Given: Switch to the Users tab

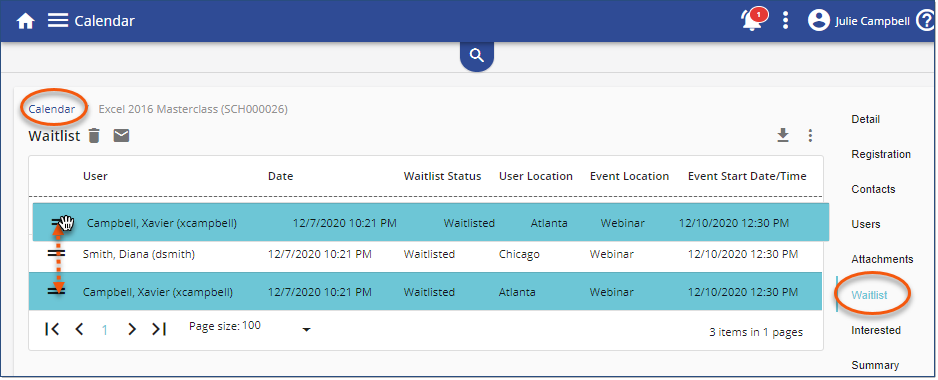Looking at the screenshot, I should [x=866, y=224].
